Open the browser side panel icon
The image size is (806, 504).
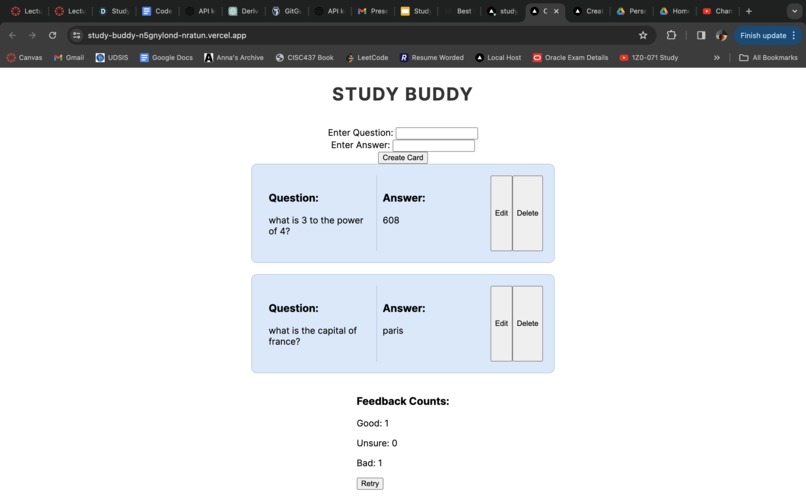pyautogui.click(x=701, y=35)
